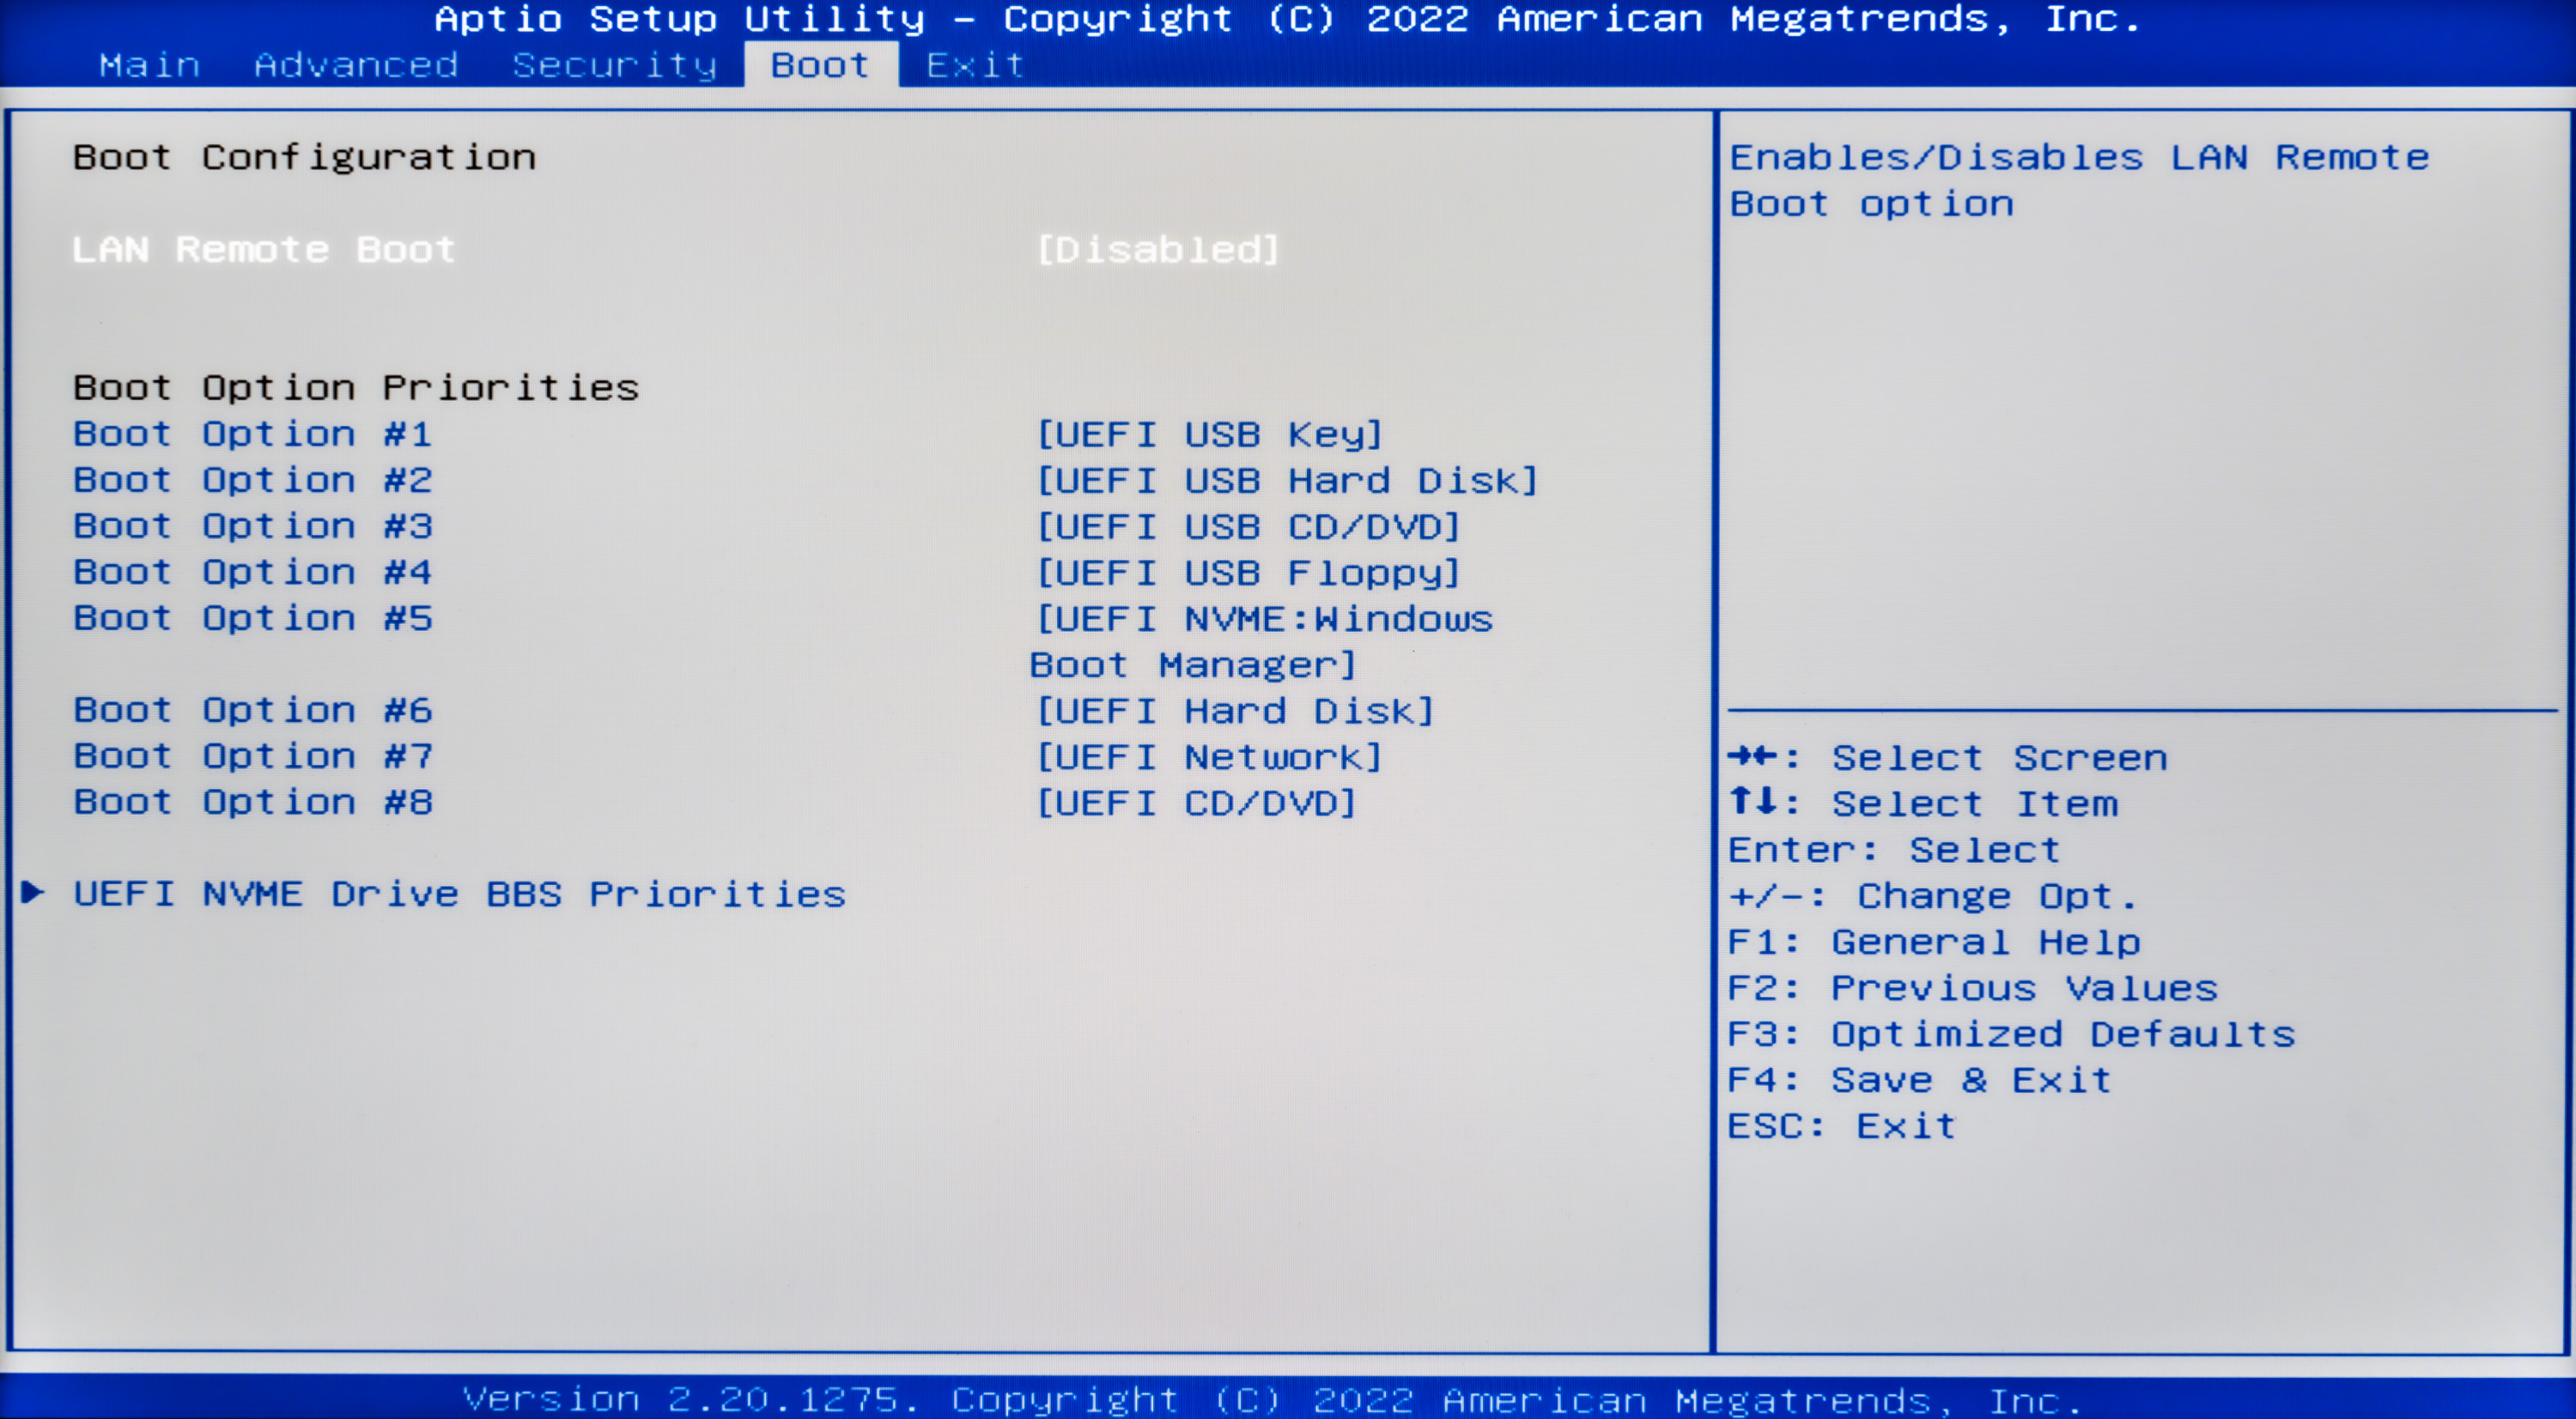Select the LAN Remote Boot setting
The width and height of the screenshot is (2576, 1419).
tap(263, 249)
